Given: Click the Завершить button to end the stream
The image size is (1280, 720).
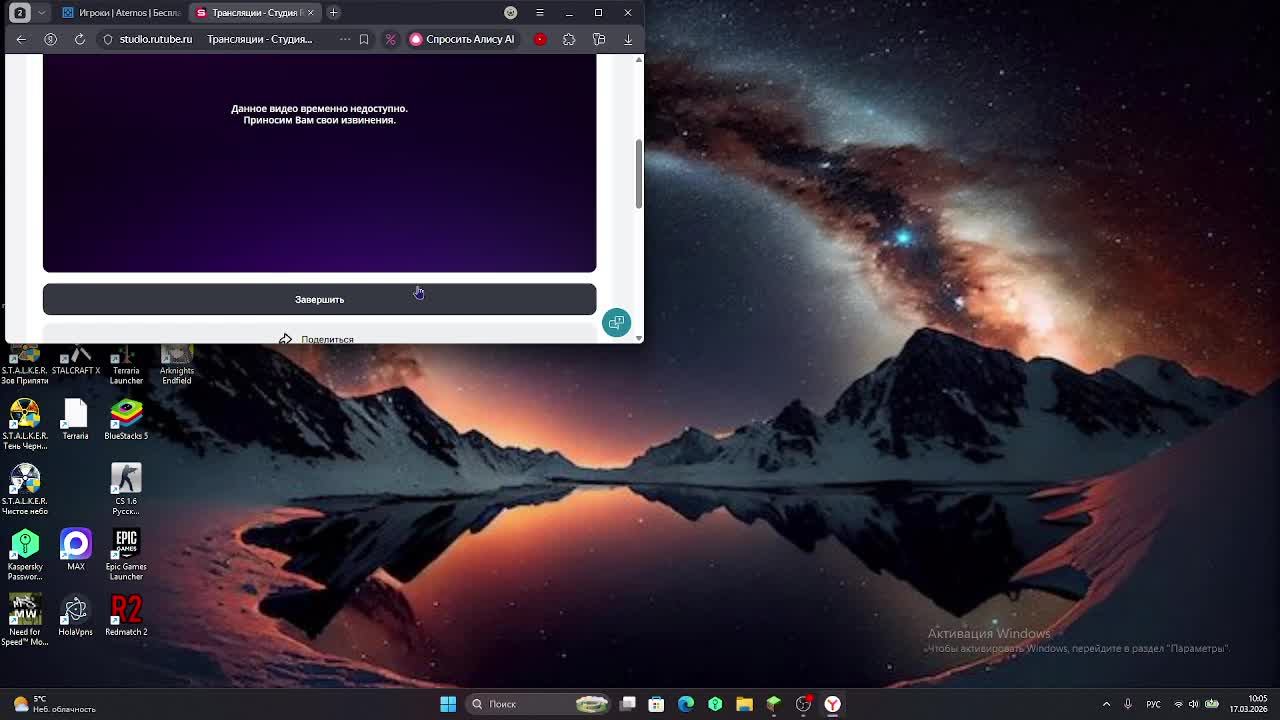Looking at the screenshot, I should pyautogui.click(x=319, y=299).
